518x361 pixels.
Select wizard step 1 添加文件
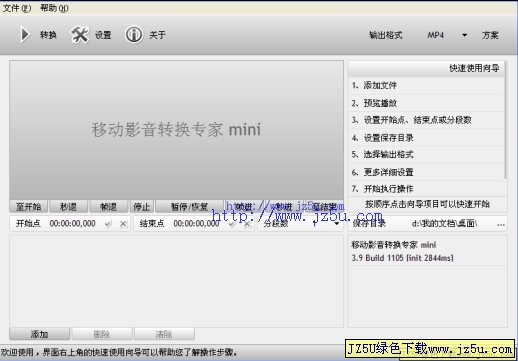tap(426, 86)
